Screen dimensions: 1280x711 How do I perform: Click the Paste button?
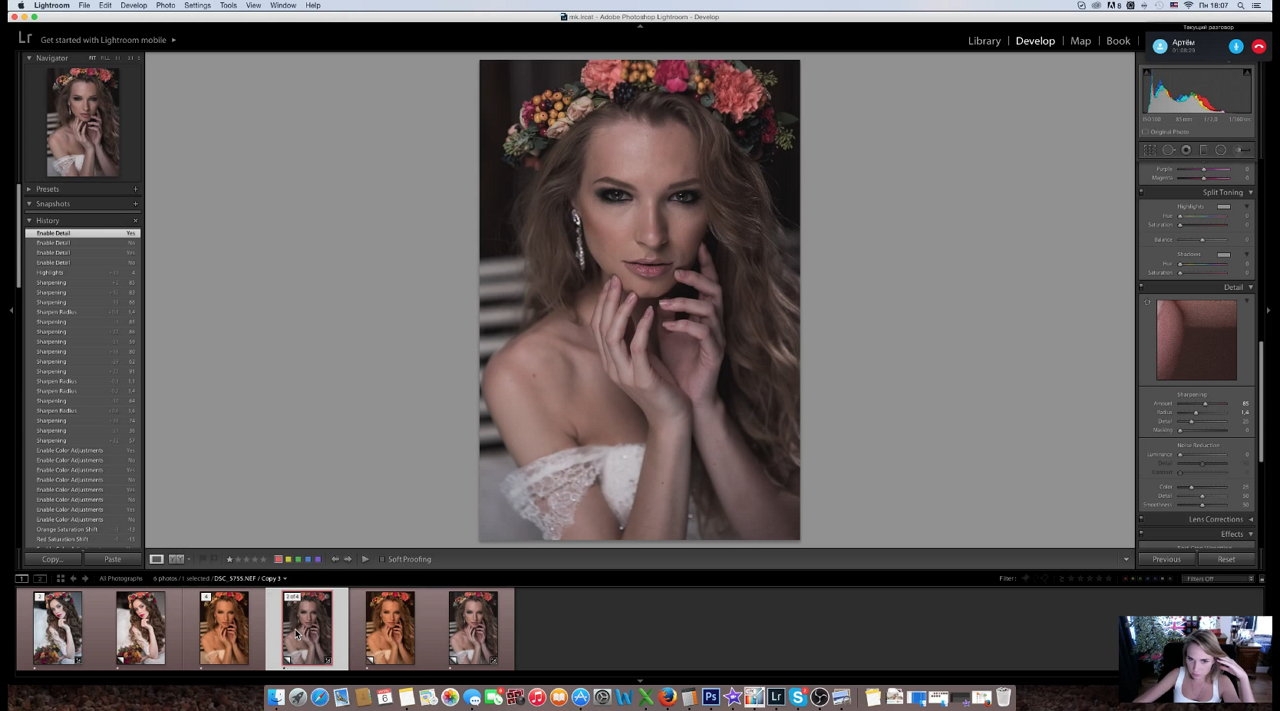coord(112,559)
